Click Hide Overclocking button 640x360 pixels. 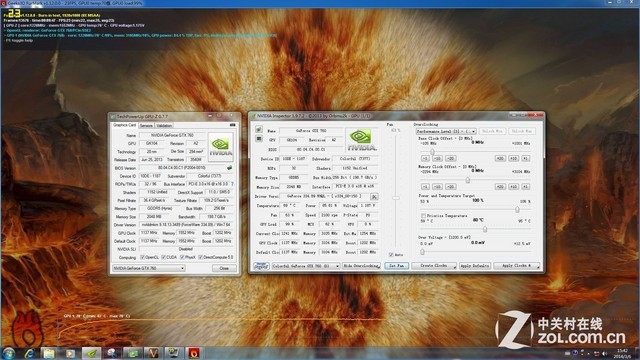click(361, 266)
